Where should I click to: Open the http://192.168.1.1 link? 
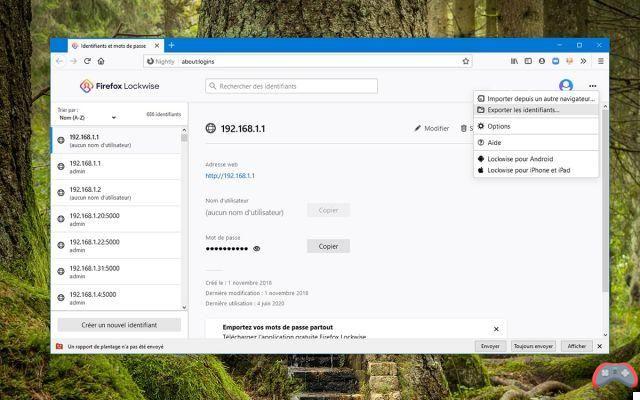[230, 176]
